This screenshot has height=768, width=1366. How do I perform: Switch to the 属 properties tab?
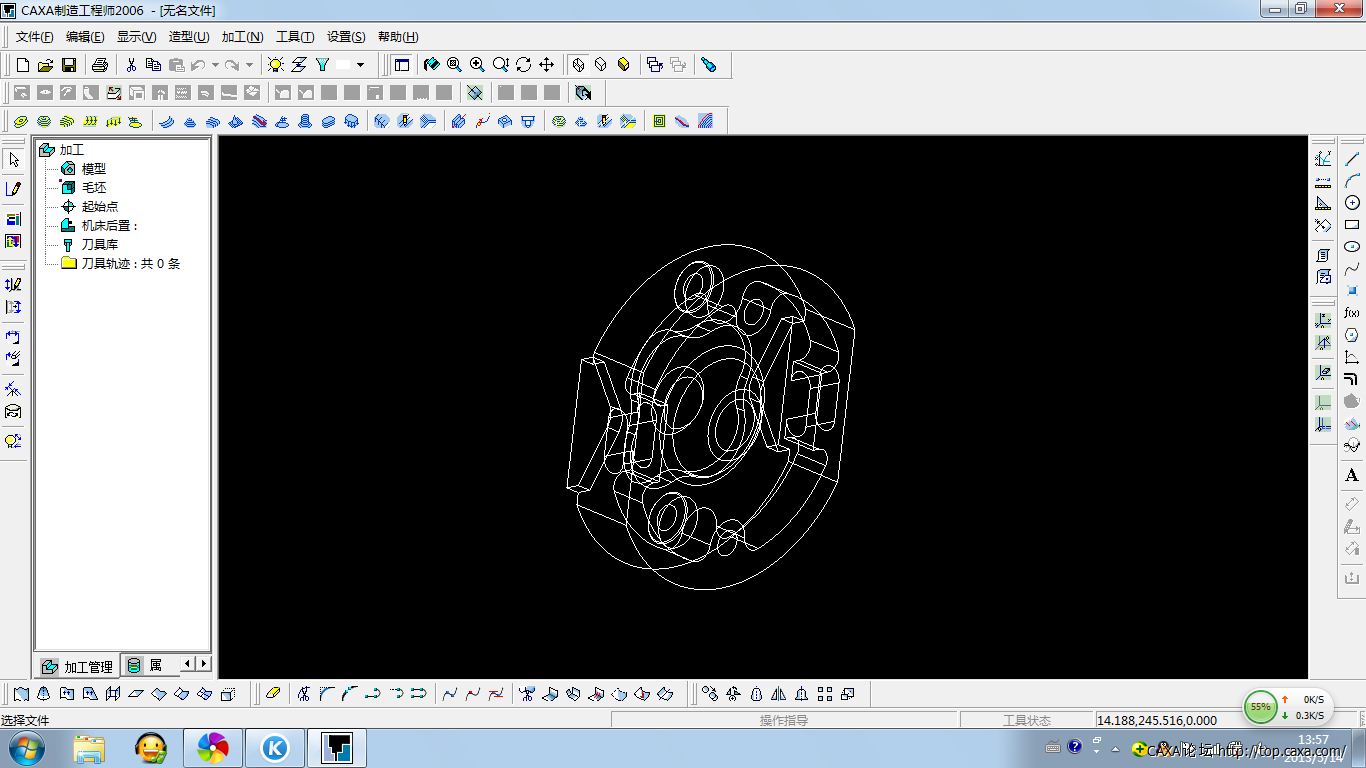click(x=148, y=665)
